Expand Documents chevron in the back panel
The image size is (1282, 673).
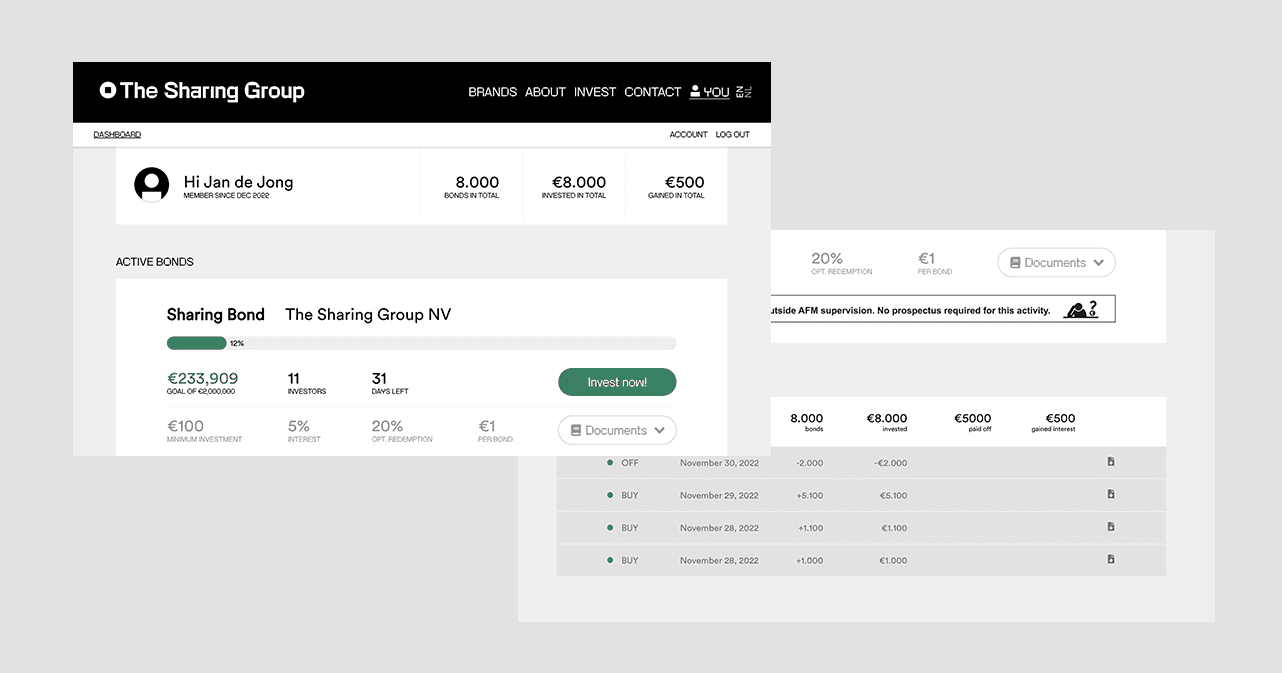[1098, 263]
